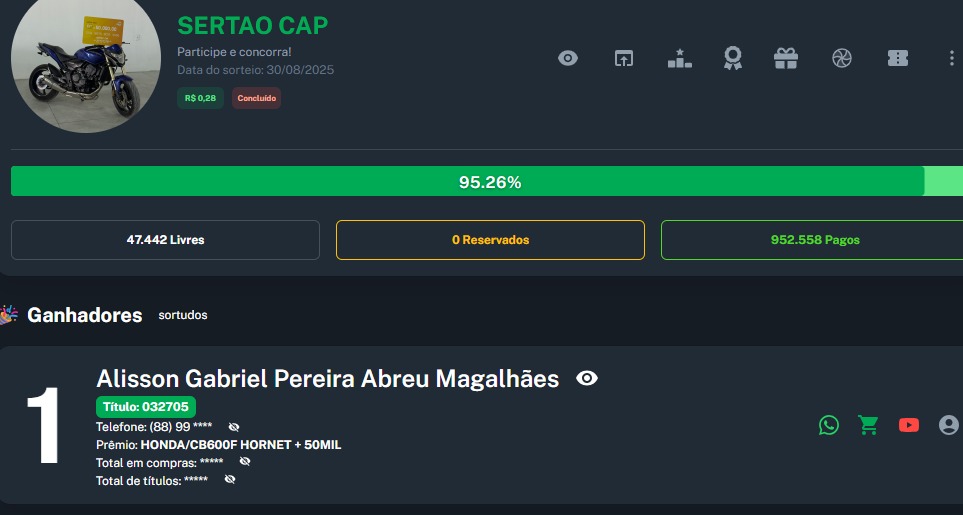
Task: Open the three-dot more options menu
Action: coord(951,58)
